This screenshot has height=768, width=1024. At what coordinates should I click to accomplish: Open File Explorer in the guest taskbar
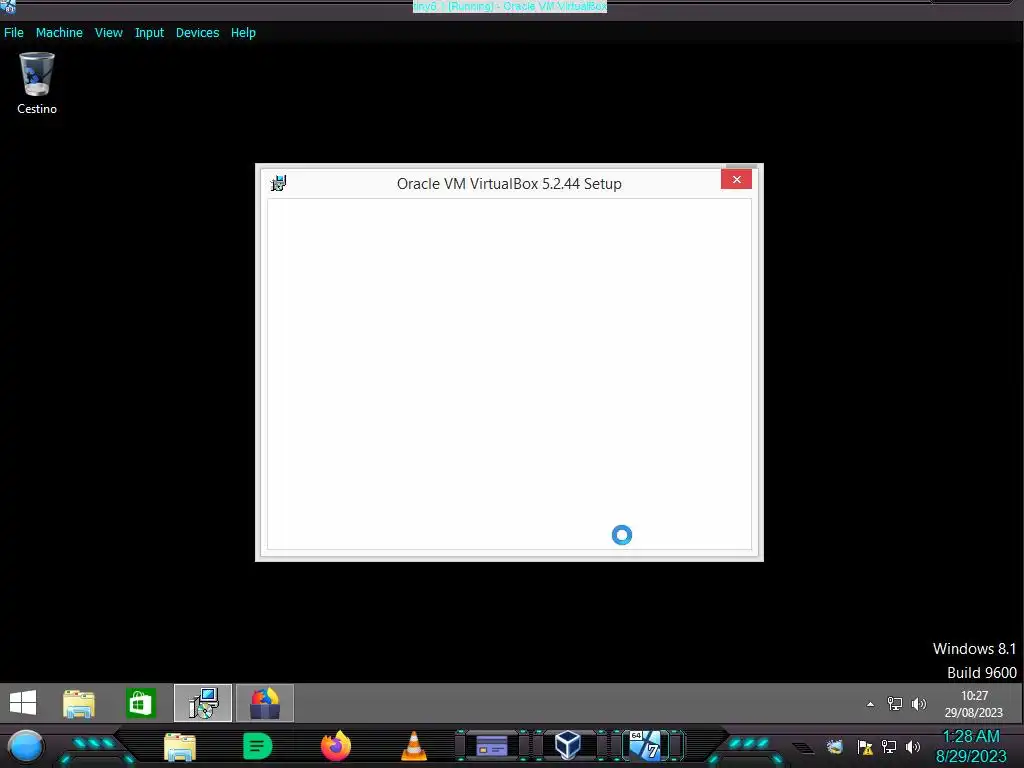pos(79,703)
